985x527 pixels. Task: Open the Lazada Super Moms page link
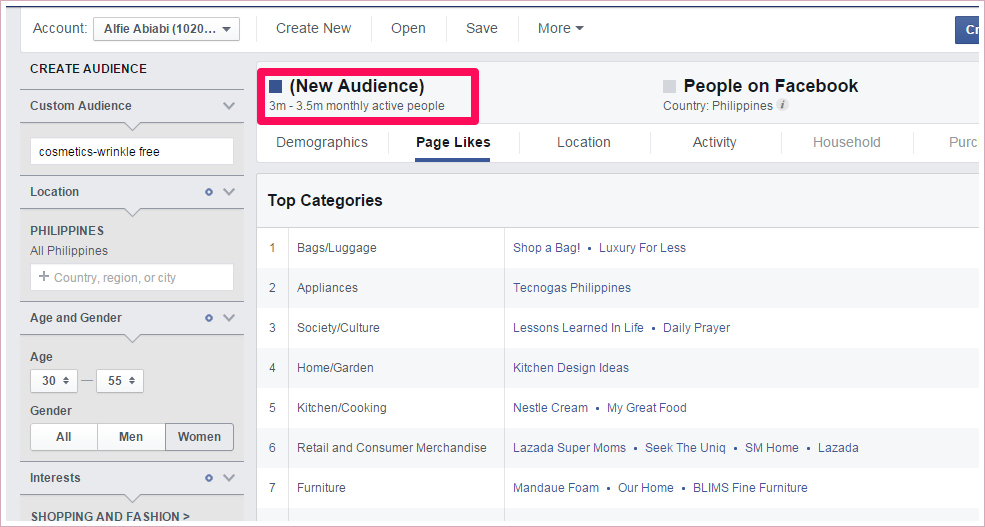(569, 448)
